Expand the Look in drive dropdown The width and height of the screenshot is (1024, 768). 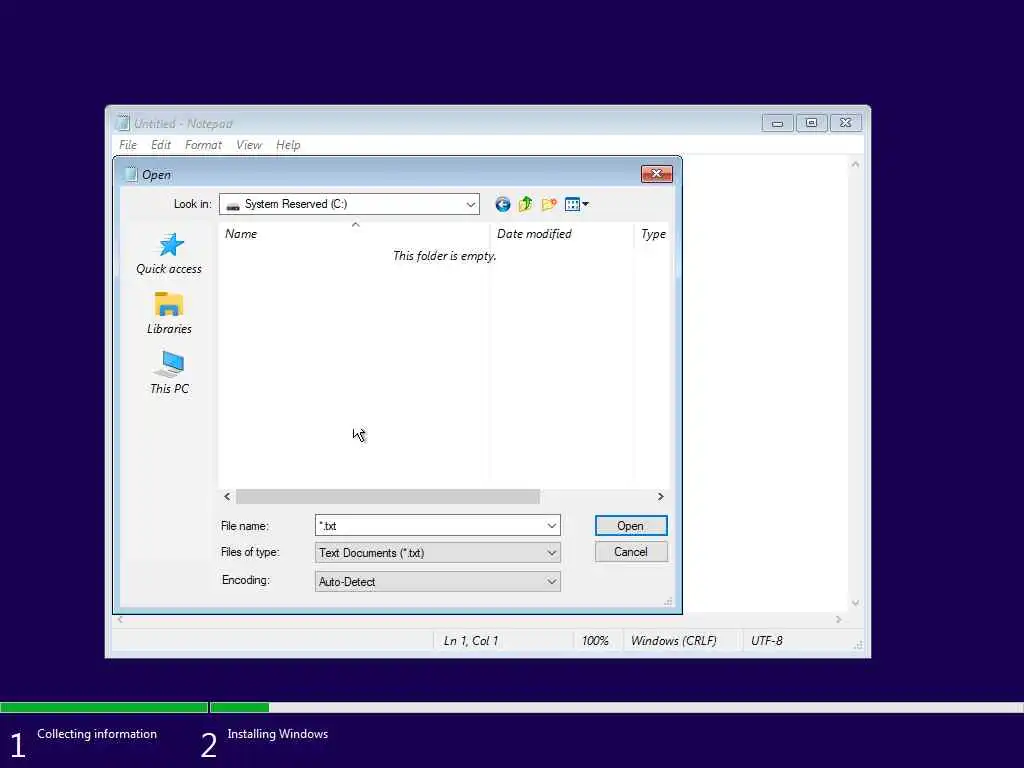tap(470, 204)
